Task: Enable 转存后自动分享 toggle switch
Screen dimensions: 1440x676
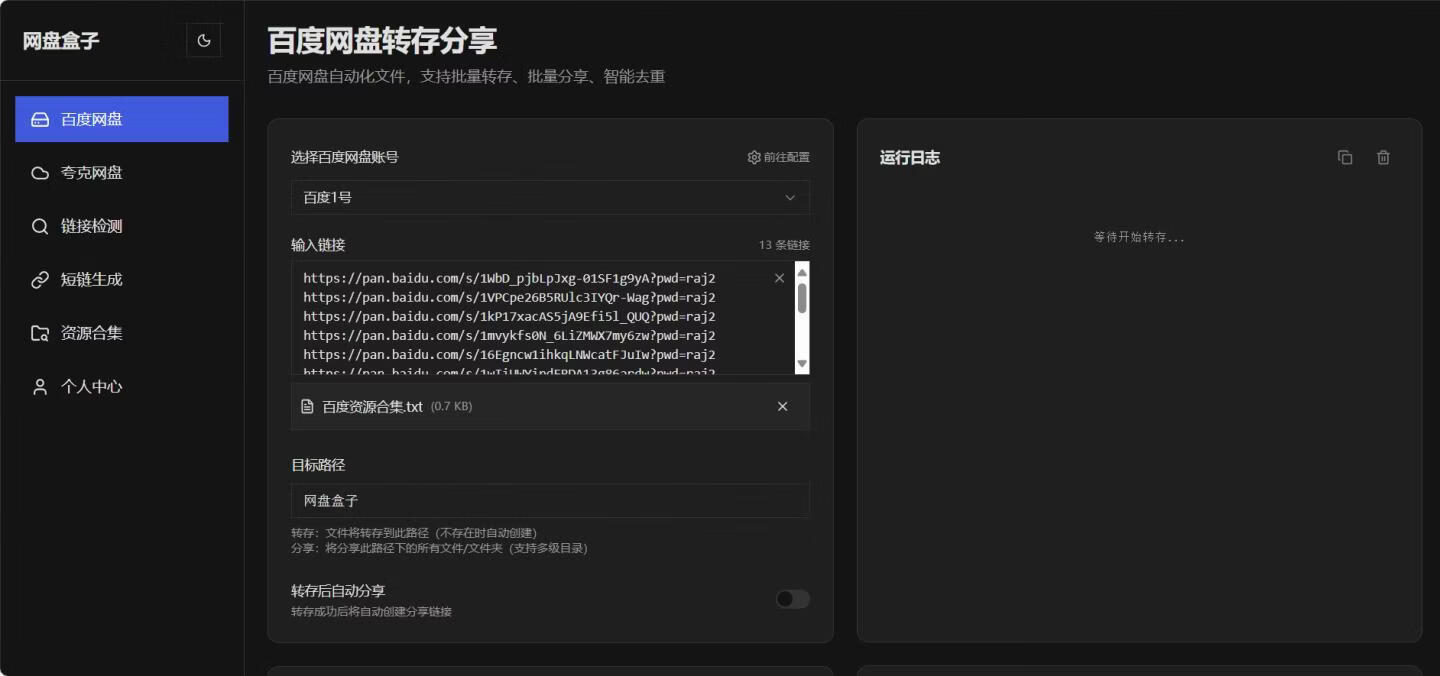Action: [x=793, y=599]
